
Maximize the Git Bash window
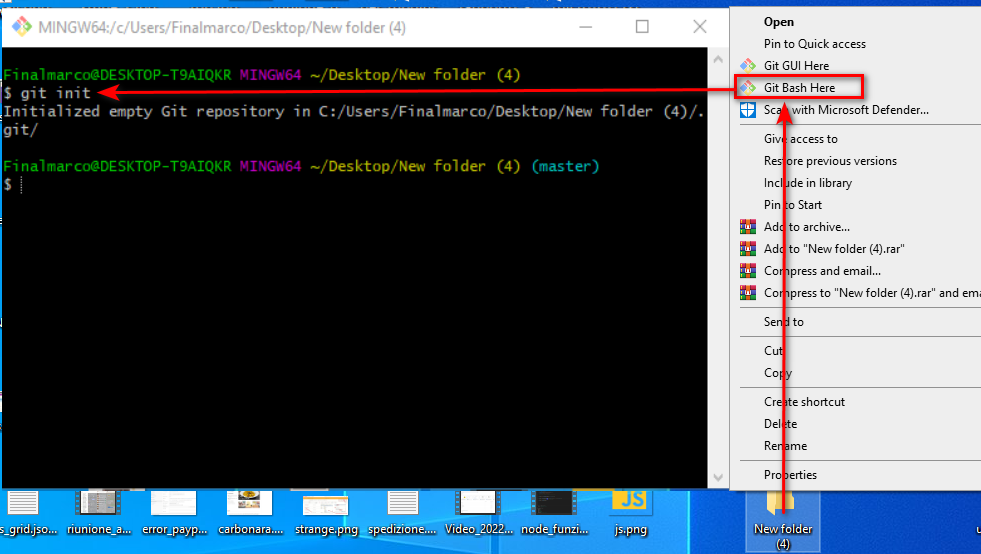click(x=642, y=27)
